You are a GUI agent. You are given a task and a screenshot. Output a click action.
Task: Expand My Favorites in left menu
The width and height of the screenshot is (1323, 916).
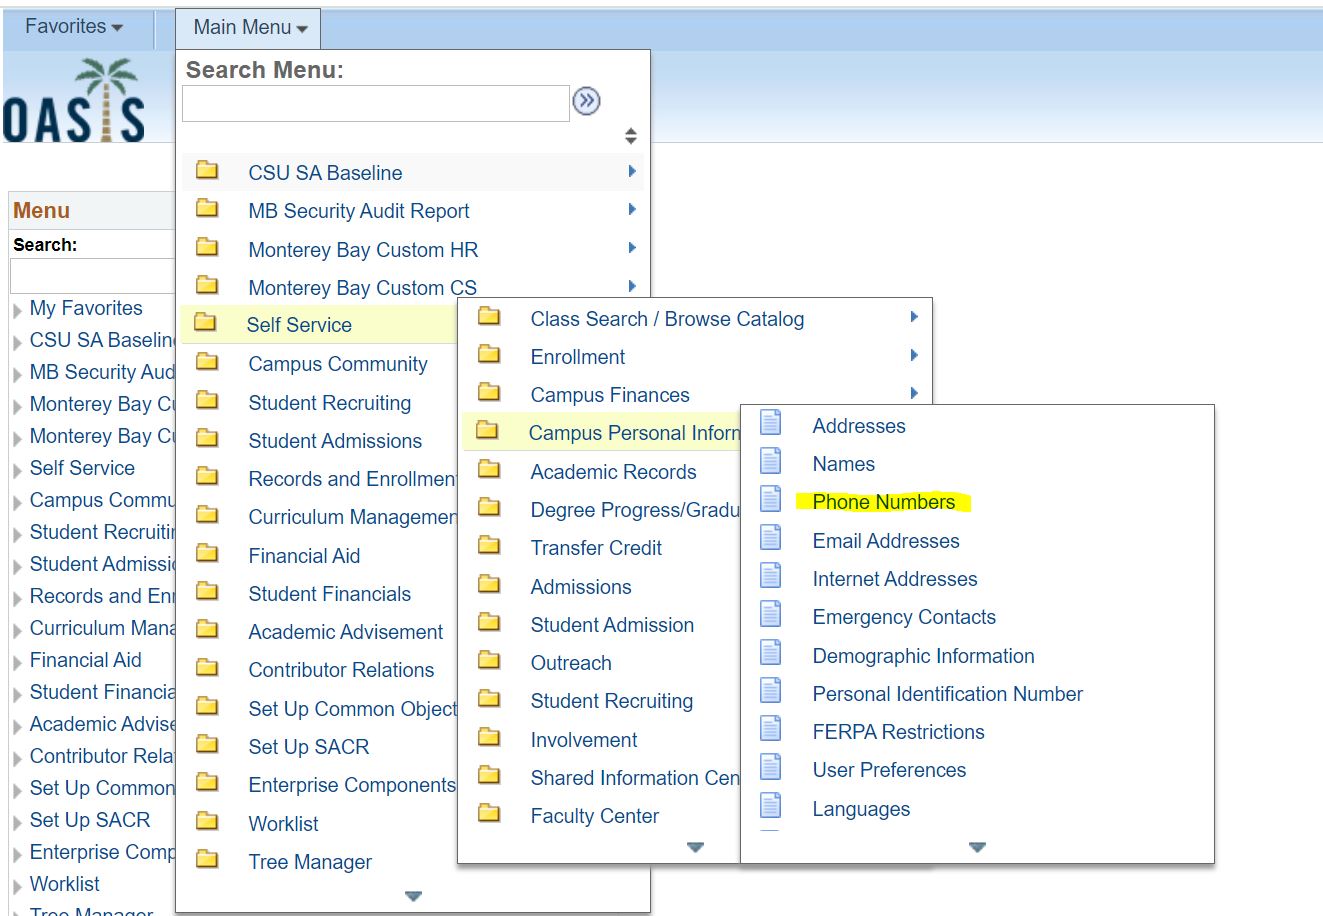(x=86, y=308)
